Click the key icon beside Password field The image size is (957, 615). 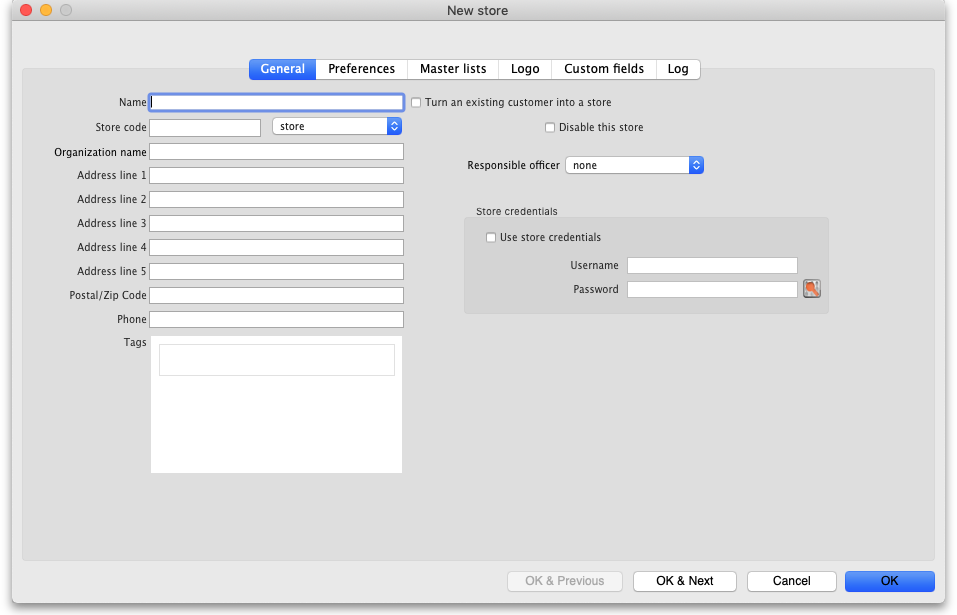(811, 289)
